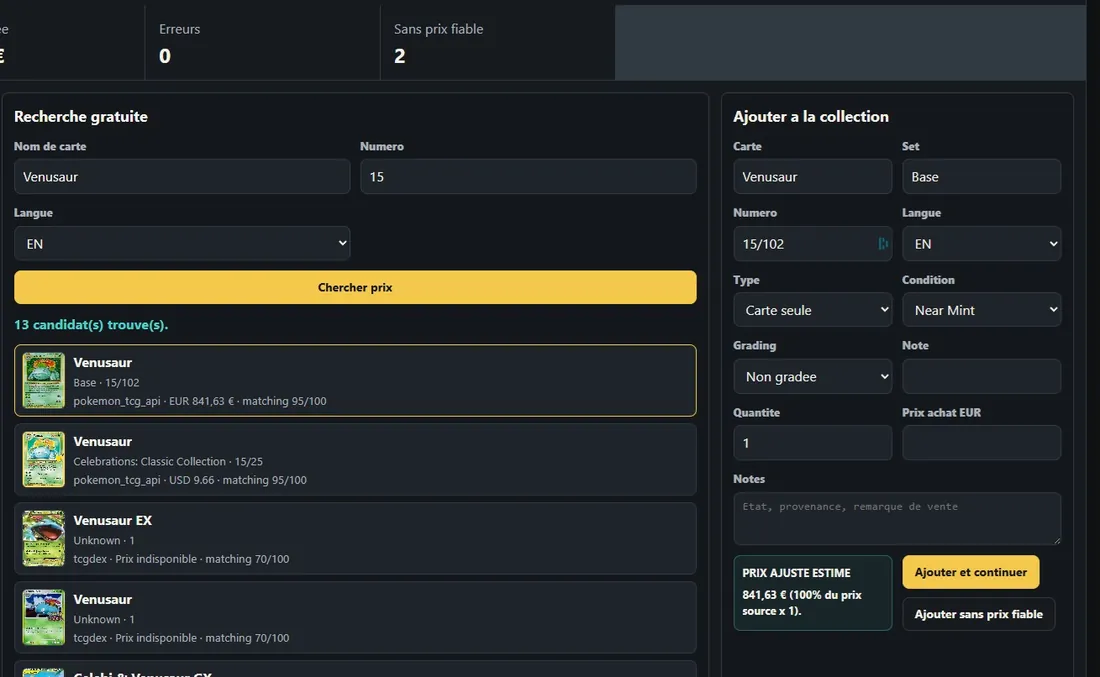Image resolution: width=1100 pixels, height=677 pixels.
Task: Click the PRIX AJUSTE ESTIME box
Action: [x=812, y=593]
